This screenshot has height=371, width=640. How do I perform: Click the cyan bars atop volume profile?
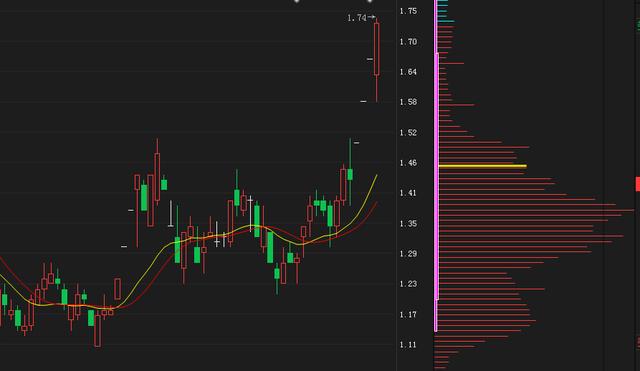pyautogui.click(x=445, y=11)
